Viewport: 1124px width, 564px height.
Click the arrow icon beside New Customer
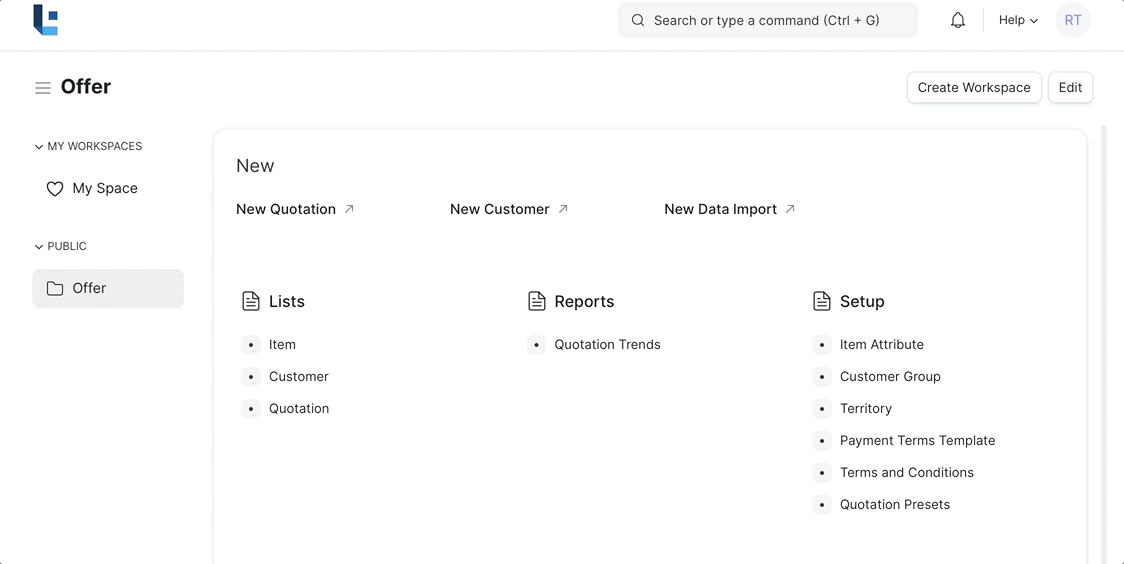tap(563, 209)
